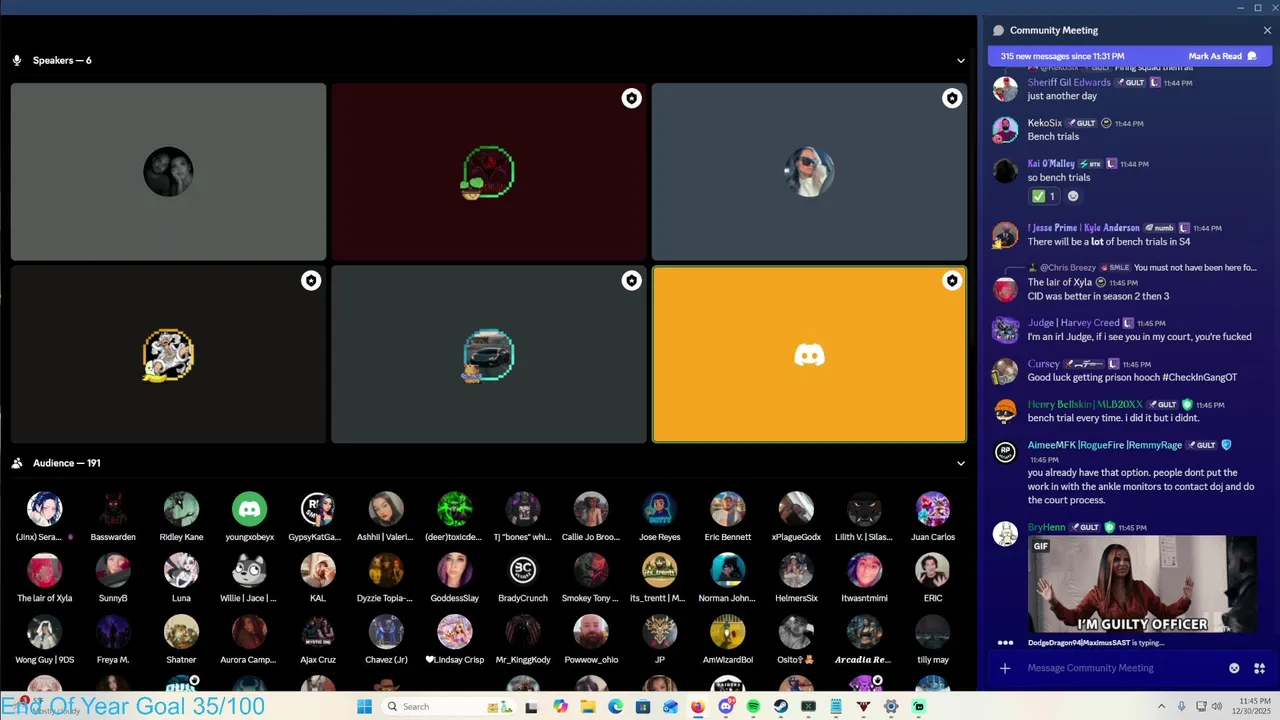1280x720 pixels.
Task: Add a reaction next to the checkmark reaction
Action: coord(1073,196)
